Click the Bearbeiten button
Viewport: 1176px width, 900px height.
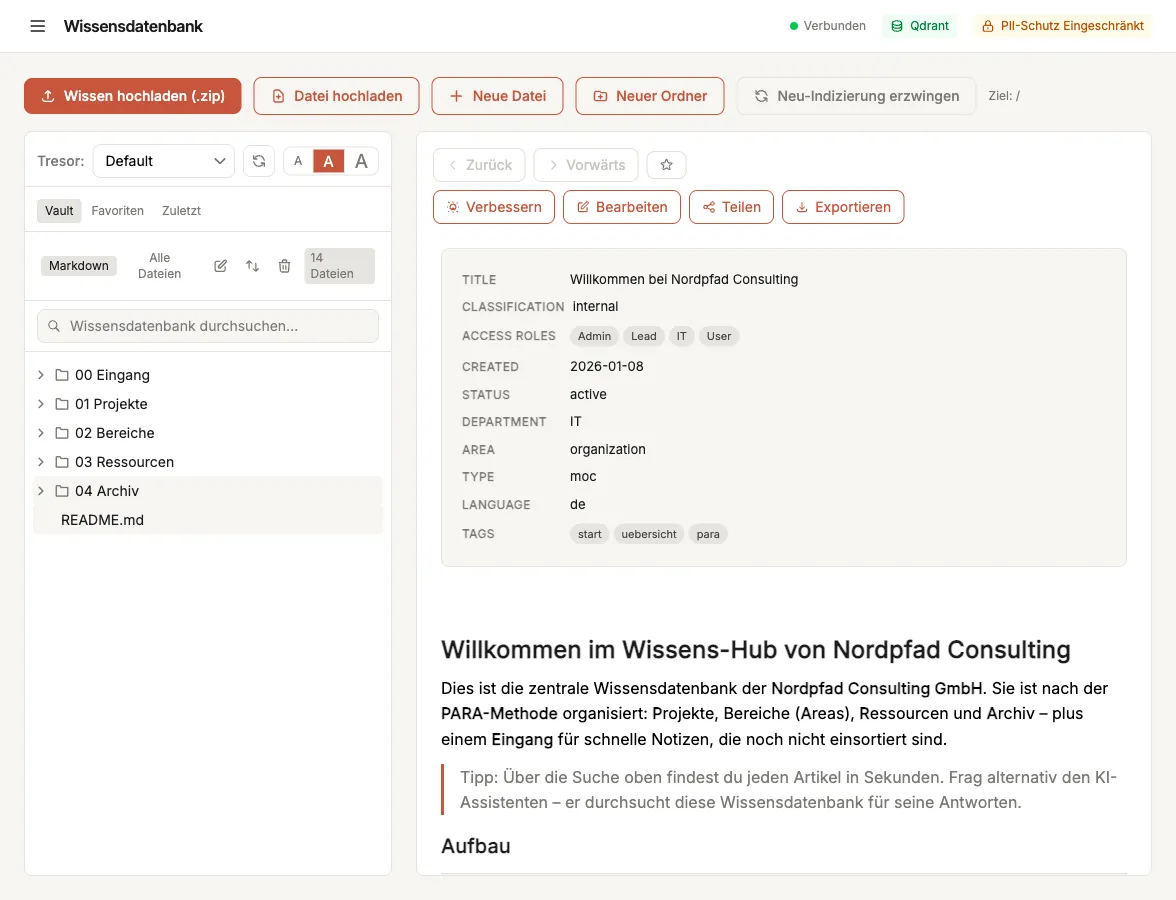[622, 207]
